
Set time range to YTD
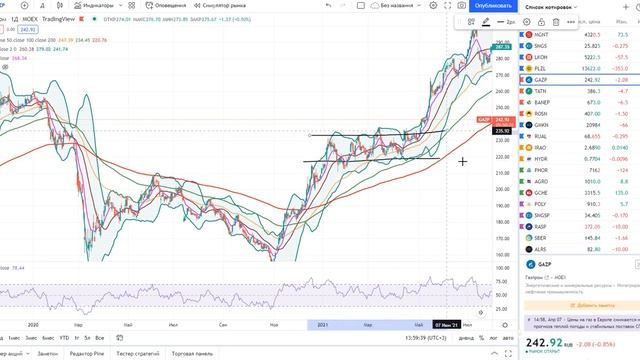(x=64, y=338)
